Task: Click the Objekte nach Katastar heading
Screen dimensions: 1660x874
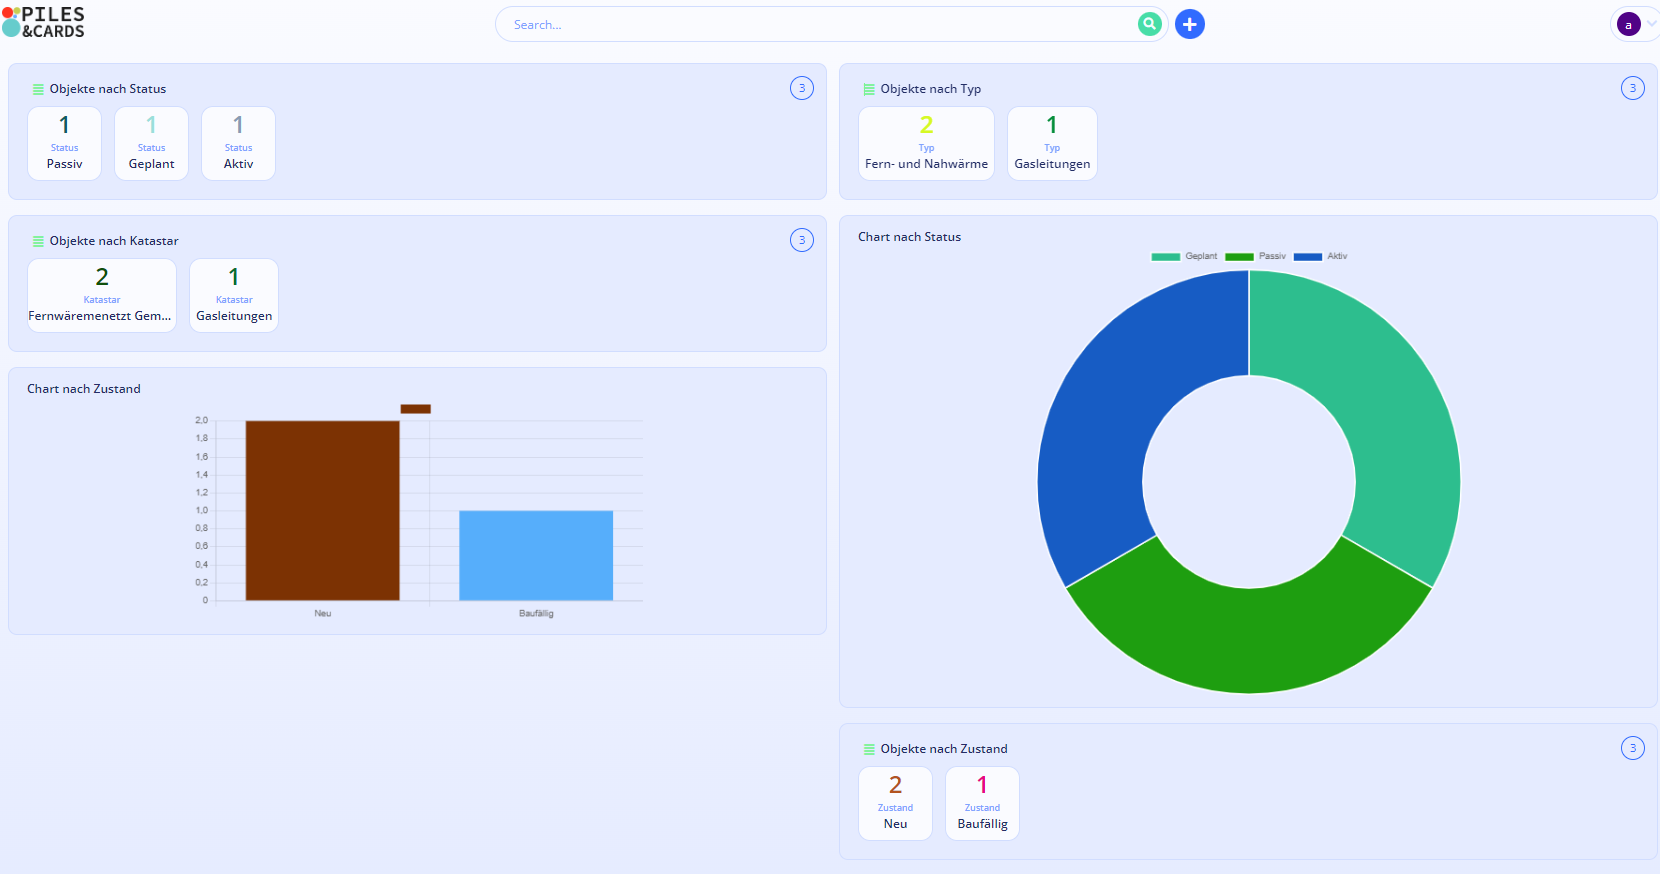Action: point(114,241)
